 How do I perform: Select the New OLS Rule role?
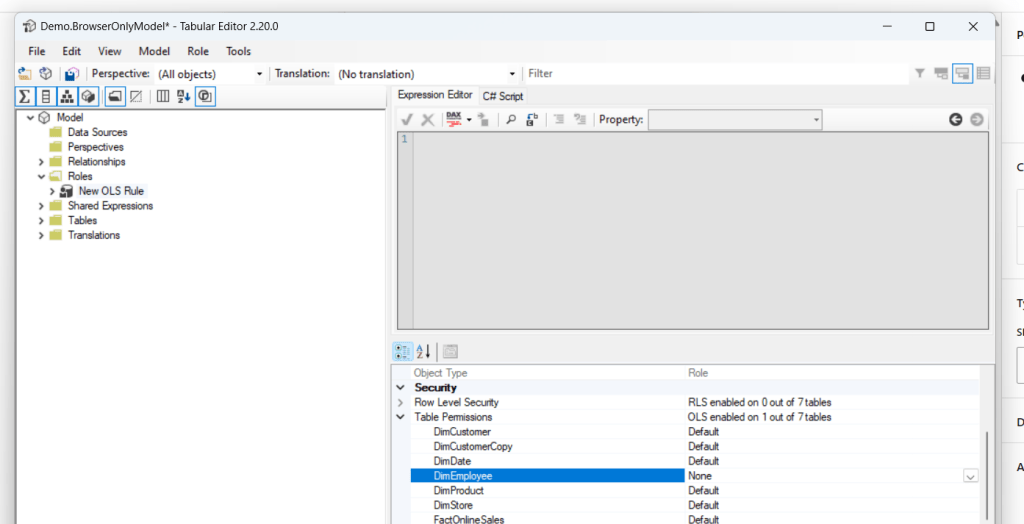pos(111,191)
